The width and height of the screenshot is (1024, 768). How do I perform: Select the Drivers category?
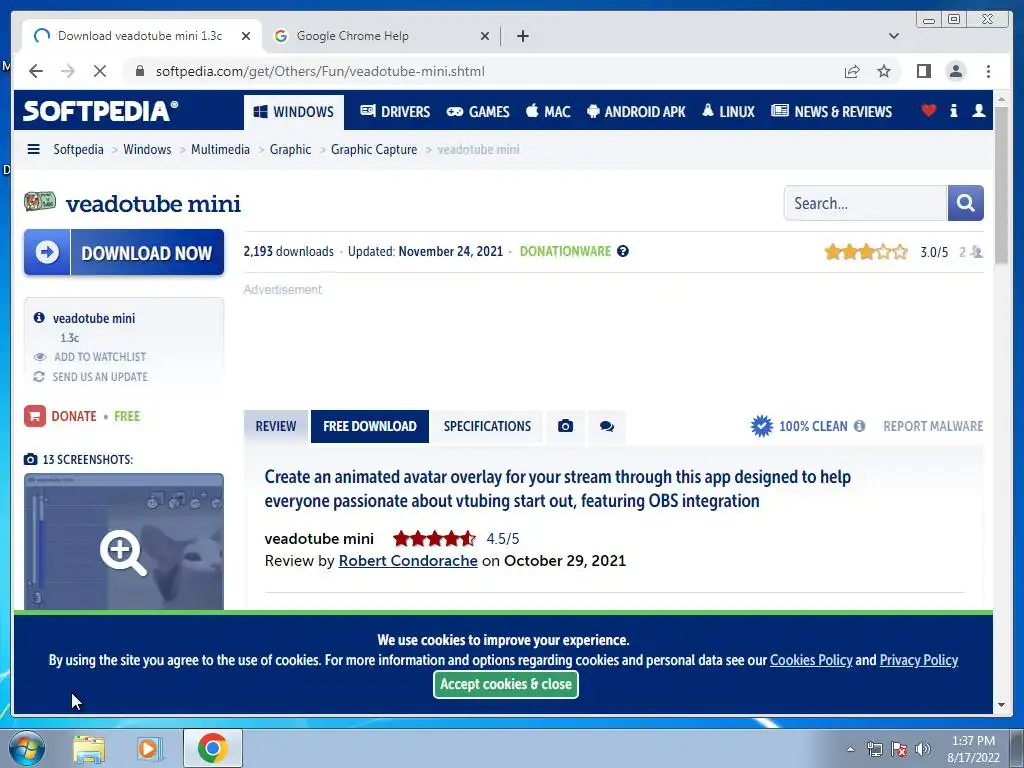tap(395, 112)
